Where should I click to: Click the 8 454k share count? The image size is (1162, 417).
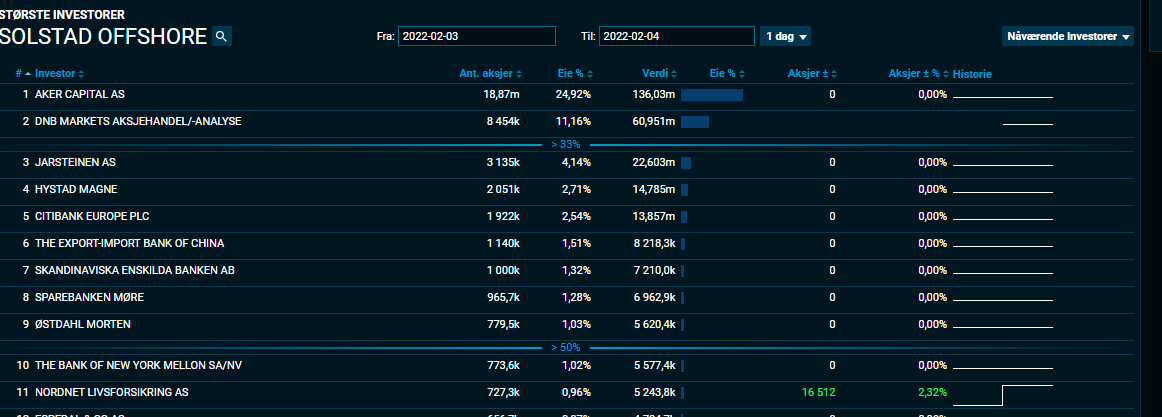(x=503, y=121)
